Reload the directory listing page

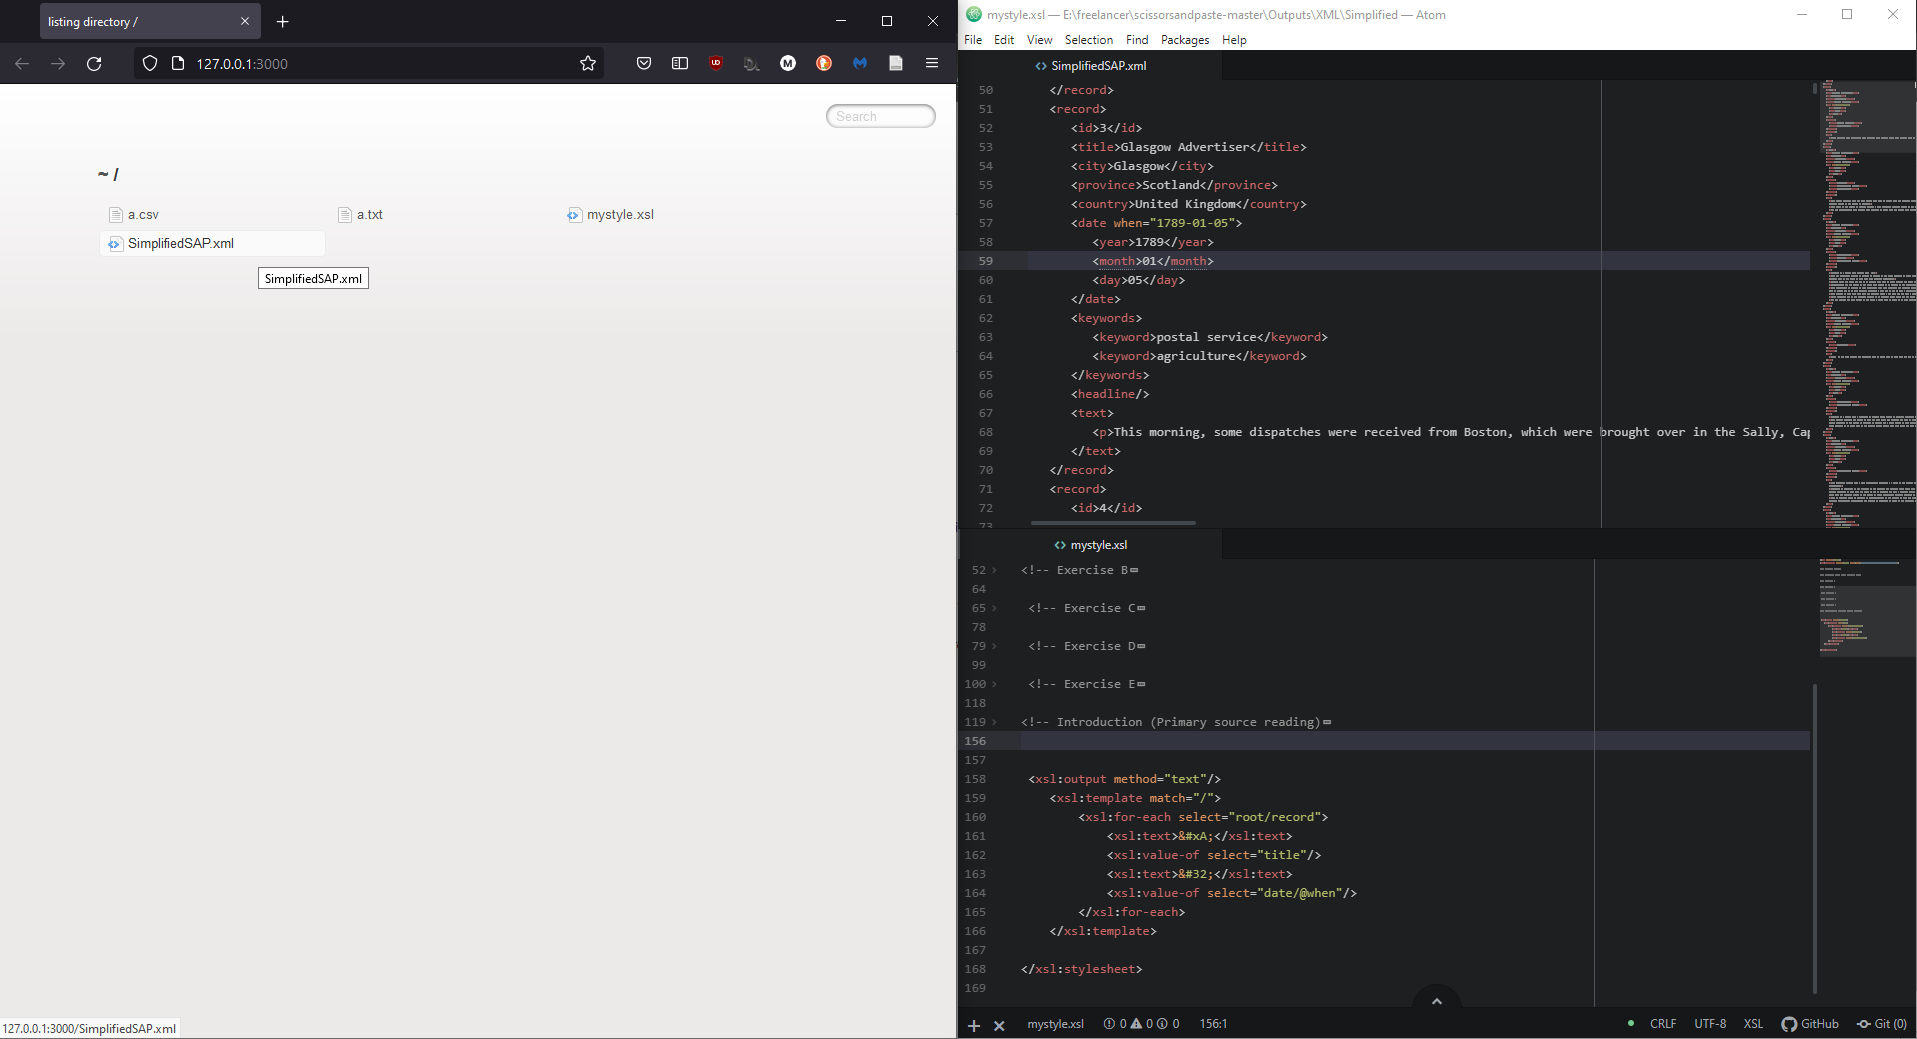[x=95, y=63]
